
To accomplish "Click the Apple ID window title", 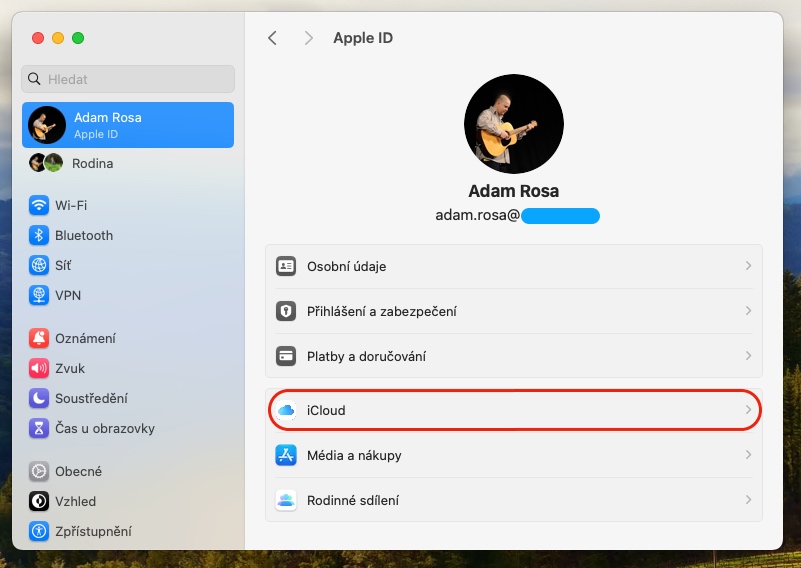I will coord(363,38).
